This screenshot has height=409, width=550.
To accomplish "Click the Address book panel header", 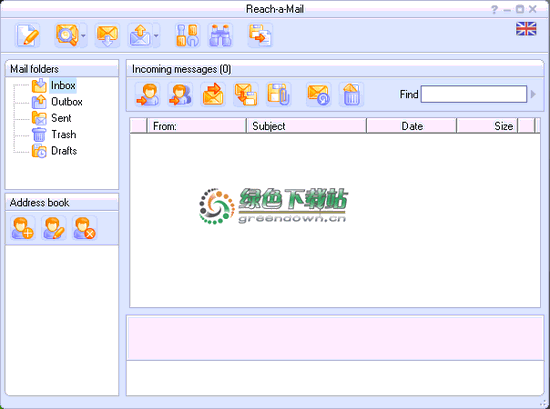I will [x=62, y=203].
